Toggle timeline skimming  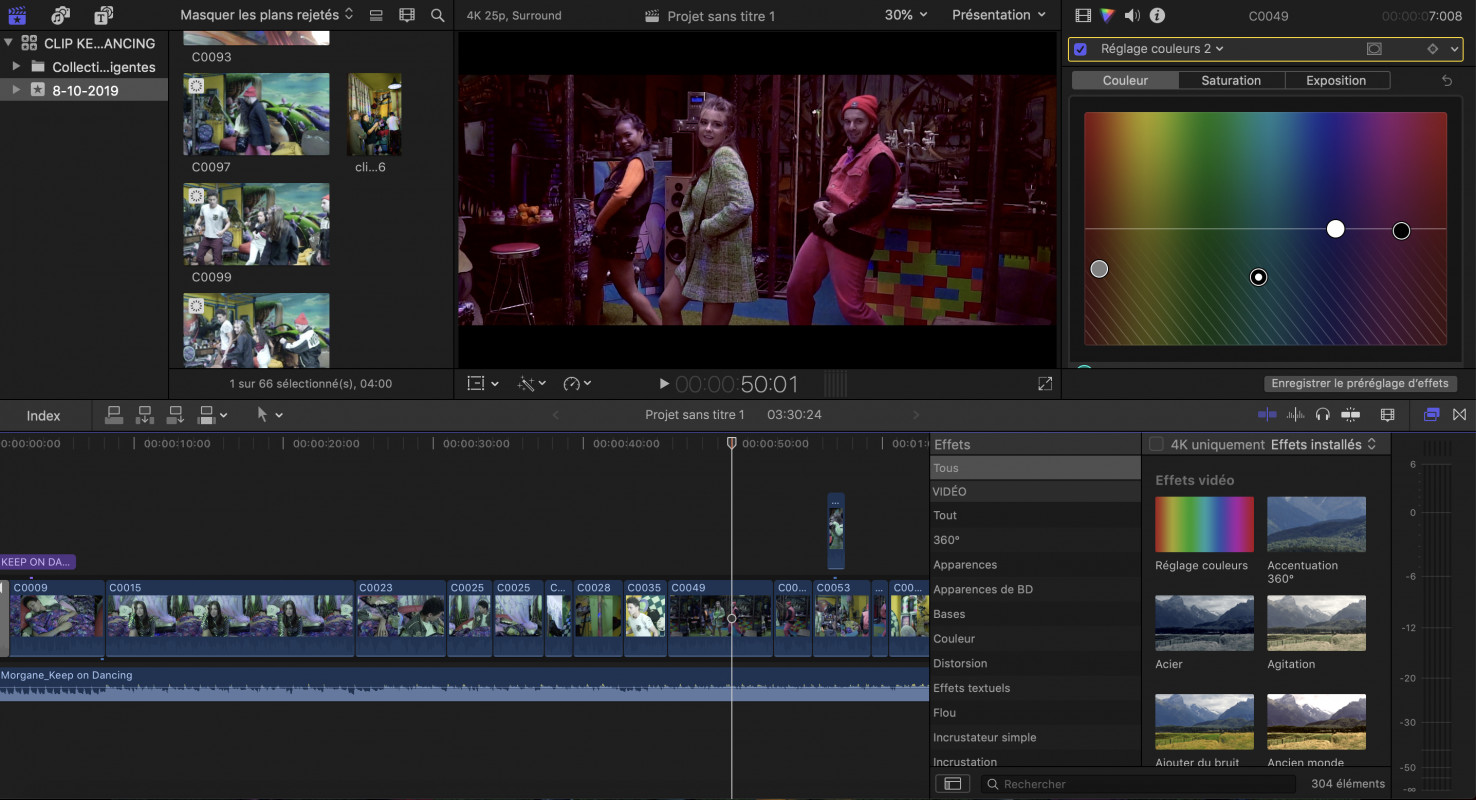click(1267, 414)
